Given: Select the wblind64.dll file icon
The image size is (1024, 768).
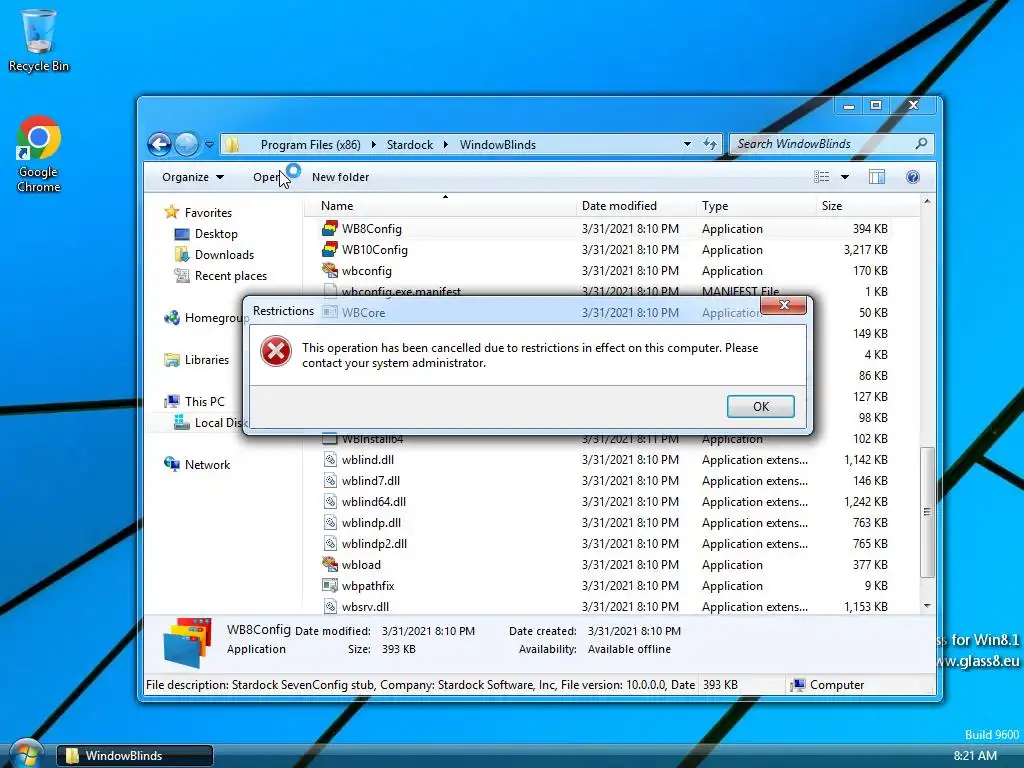Looking at the screenshot, I should (x=330, y=502).
